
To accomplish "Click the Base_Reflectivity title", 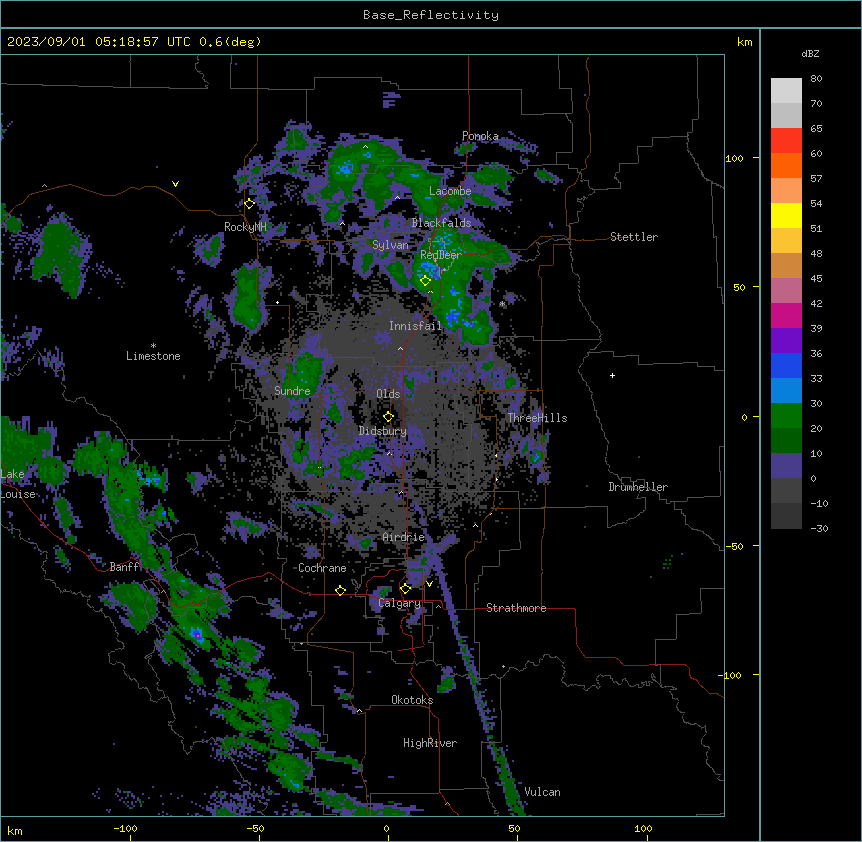I will point(431,15).
